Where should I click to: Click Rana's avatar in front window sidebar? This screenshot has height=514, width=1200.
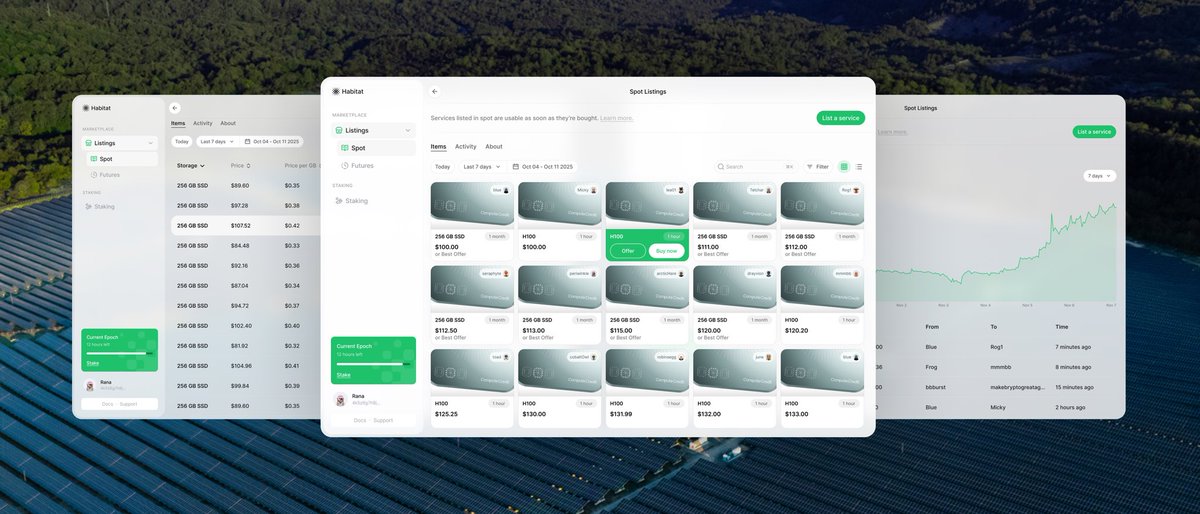click(x=341, y=399)
